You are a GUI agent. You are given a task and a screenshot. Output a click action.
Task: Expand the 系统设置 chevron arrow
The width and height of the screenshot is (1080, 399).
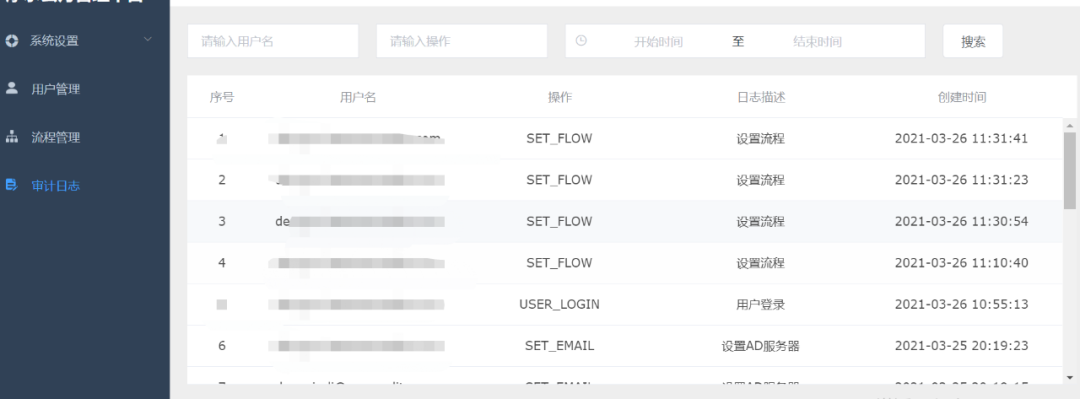[147, 39]
